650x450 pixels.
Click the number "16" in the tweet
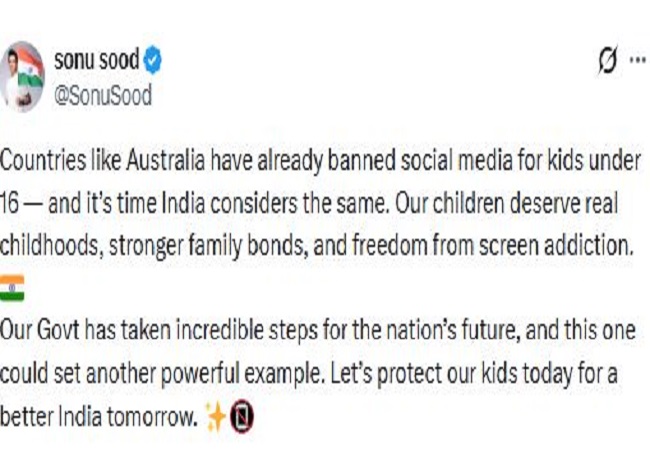[12, 204]
